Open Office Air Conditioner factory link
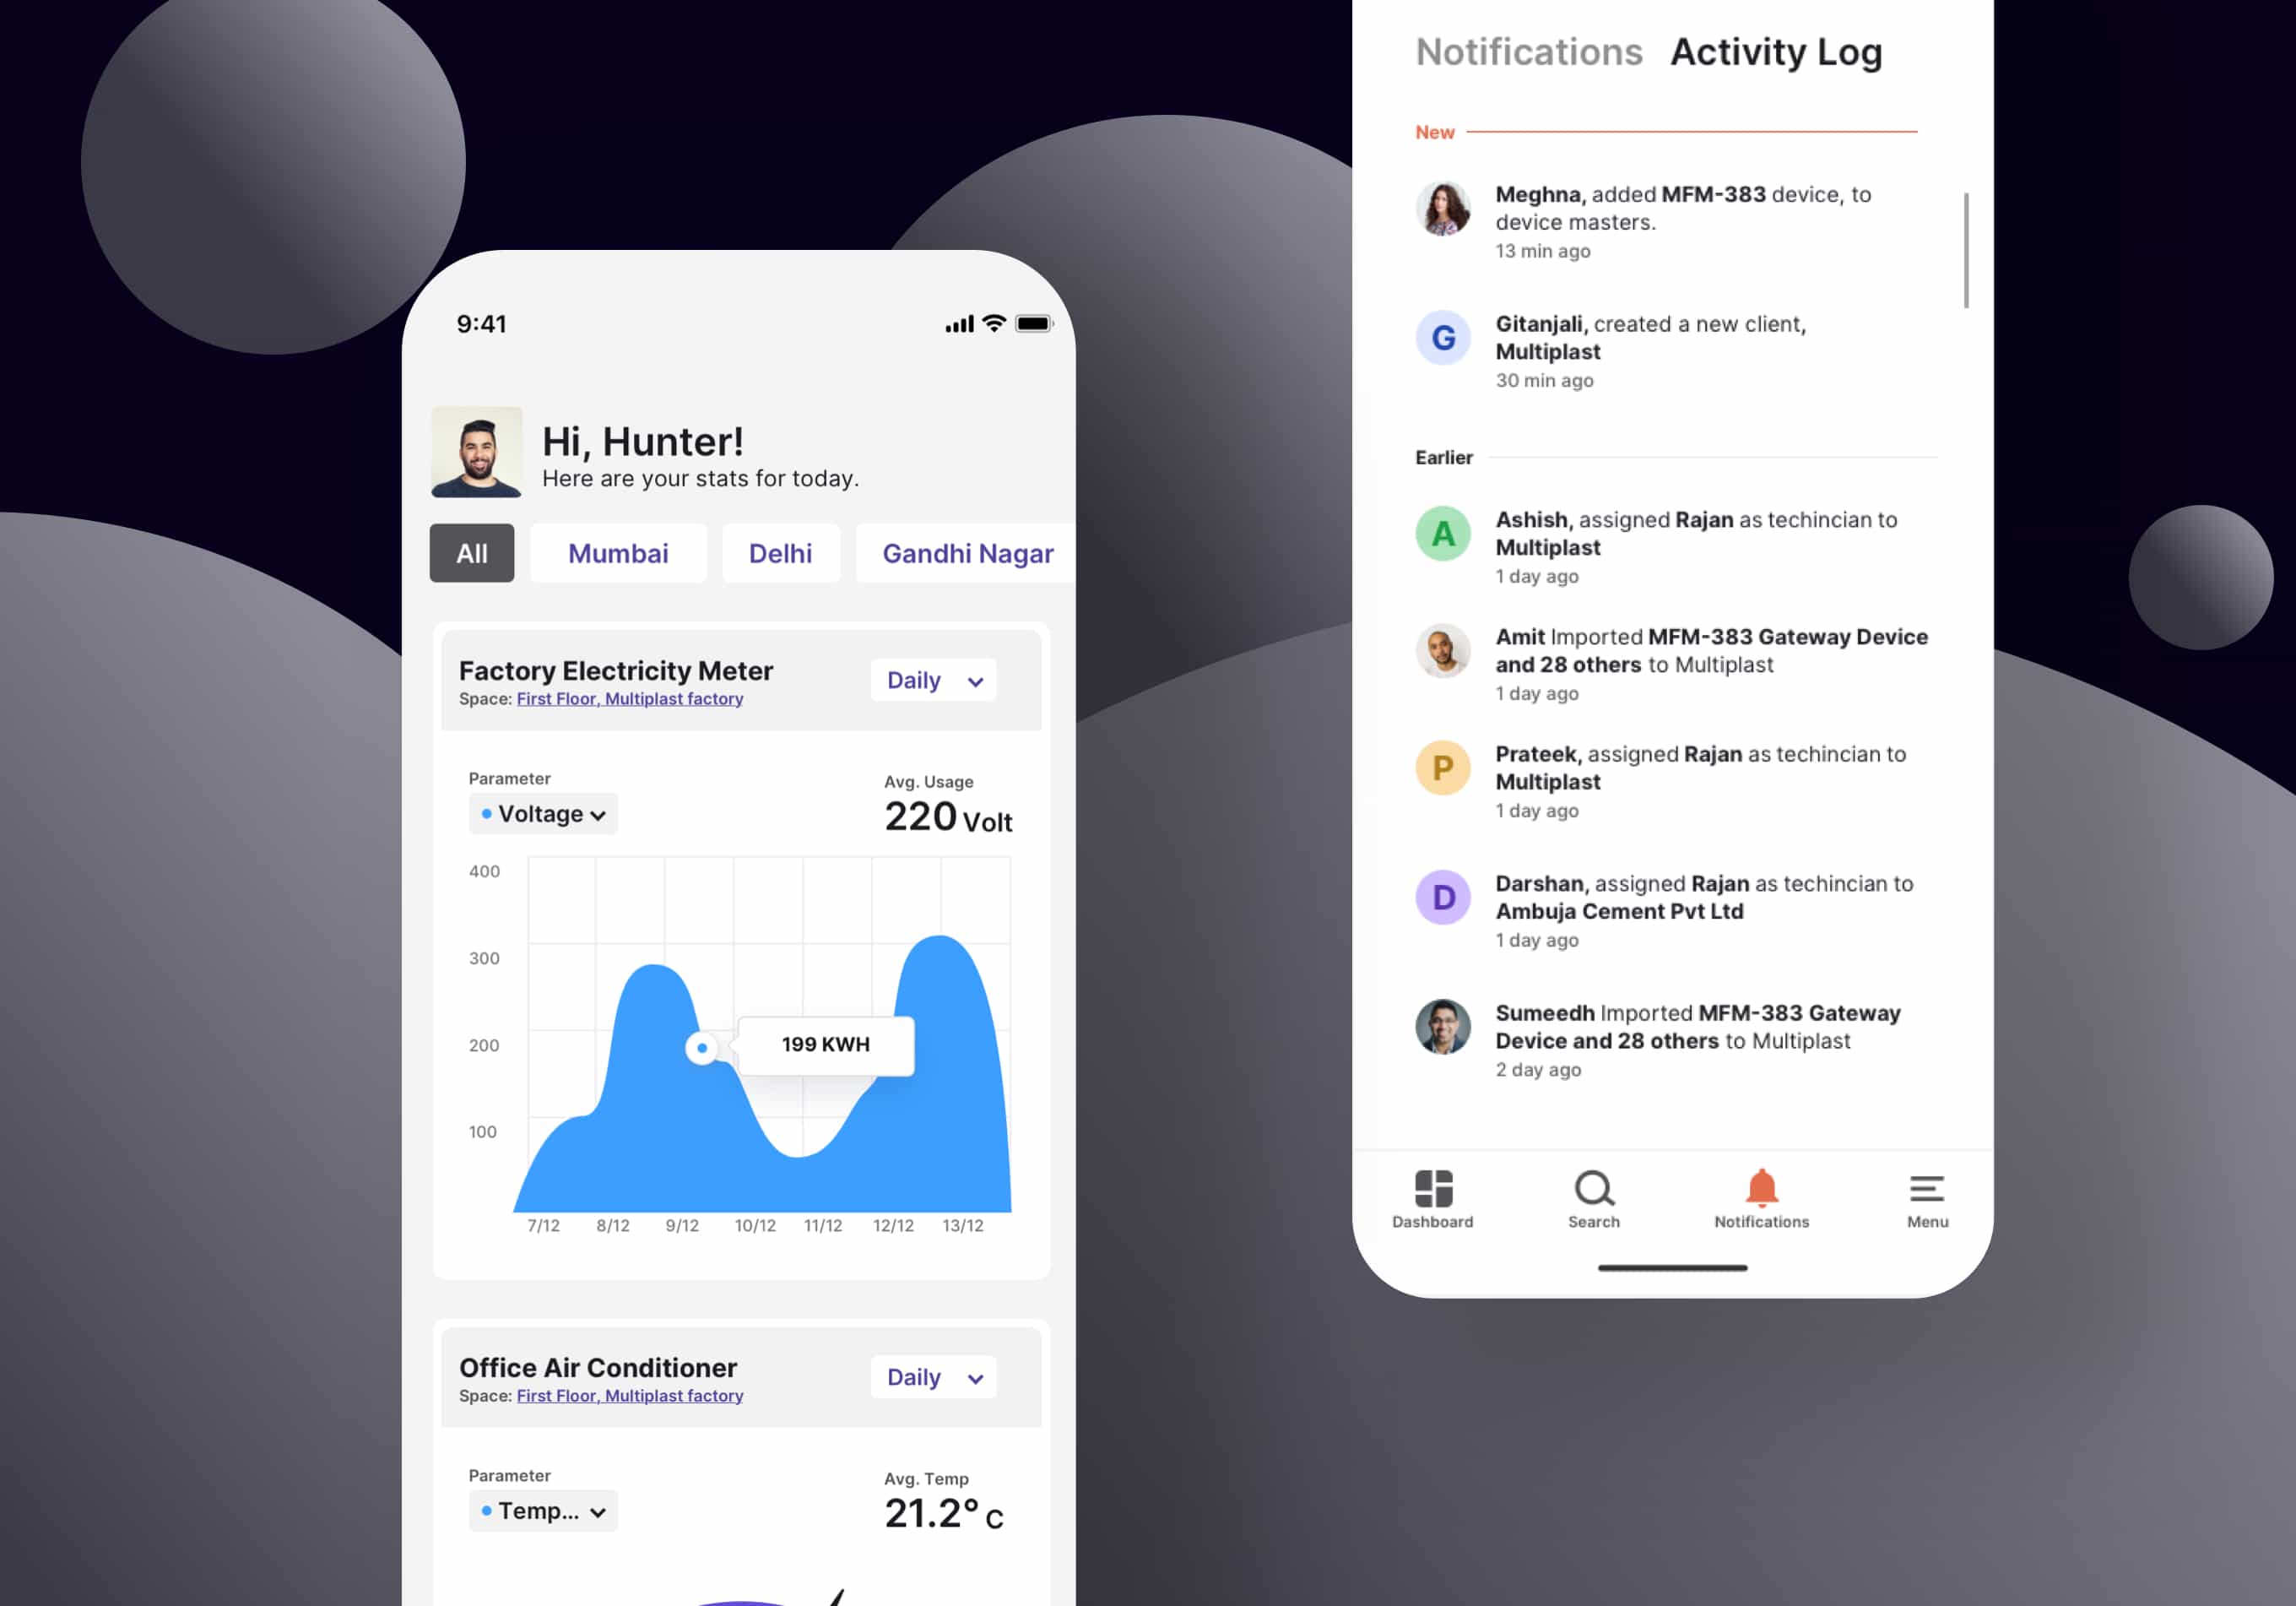This screenshot has height=1606, width=2296. pos(630,1395)
